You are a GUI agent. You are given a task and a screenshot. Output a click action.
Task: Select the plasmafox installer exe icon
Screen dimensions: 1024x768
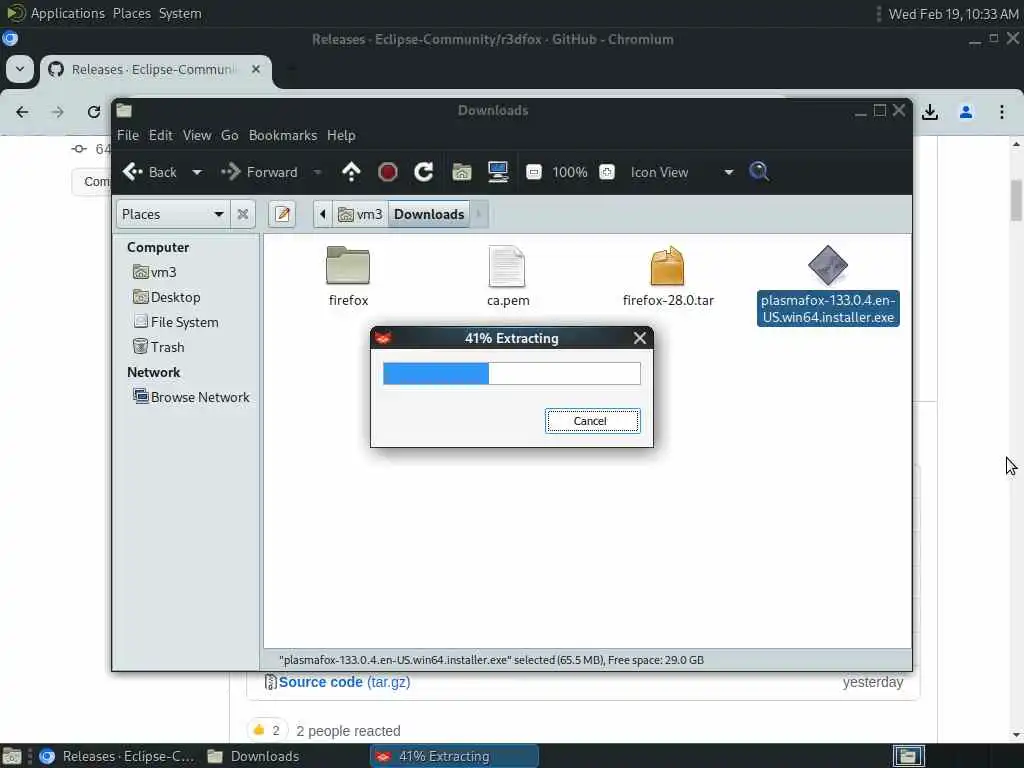tap(827, 265)
